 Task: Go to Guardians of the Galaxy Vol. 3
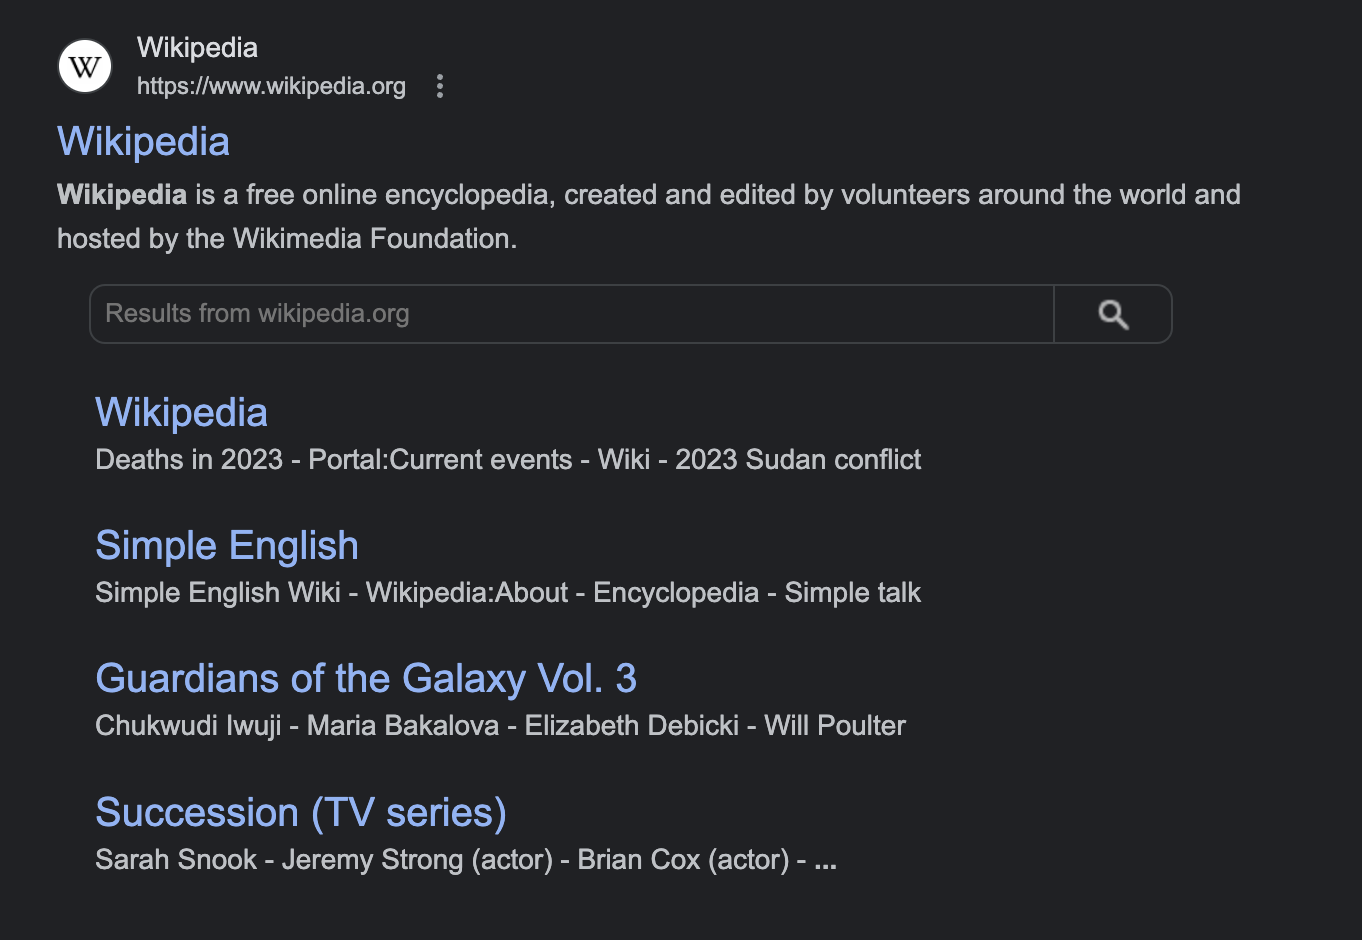(x=366, y=679)
